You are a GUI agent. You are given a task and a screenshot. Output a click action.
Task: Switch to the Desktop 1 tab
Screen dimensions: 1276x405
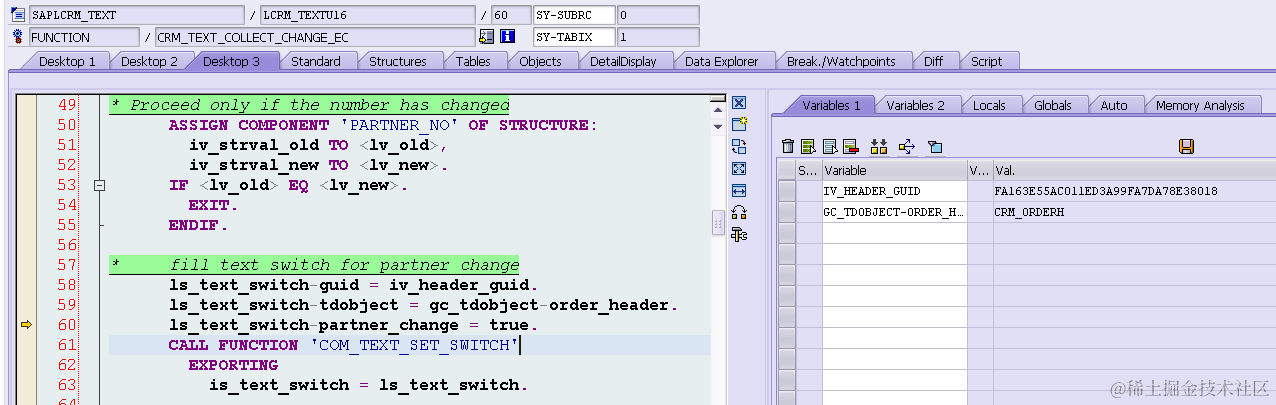tap(67, 61)
